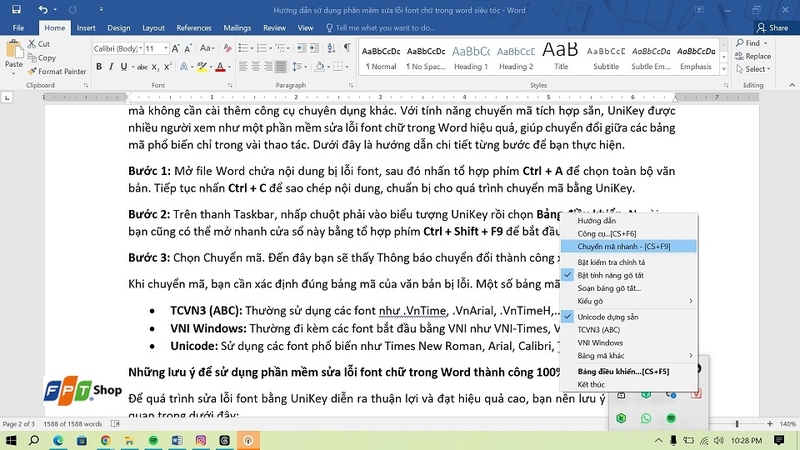Open the File tab

[x=18, y=28]
